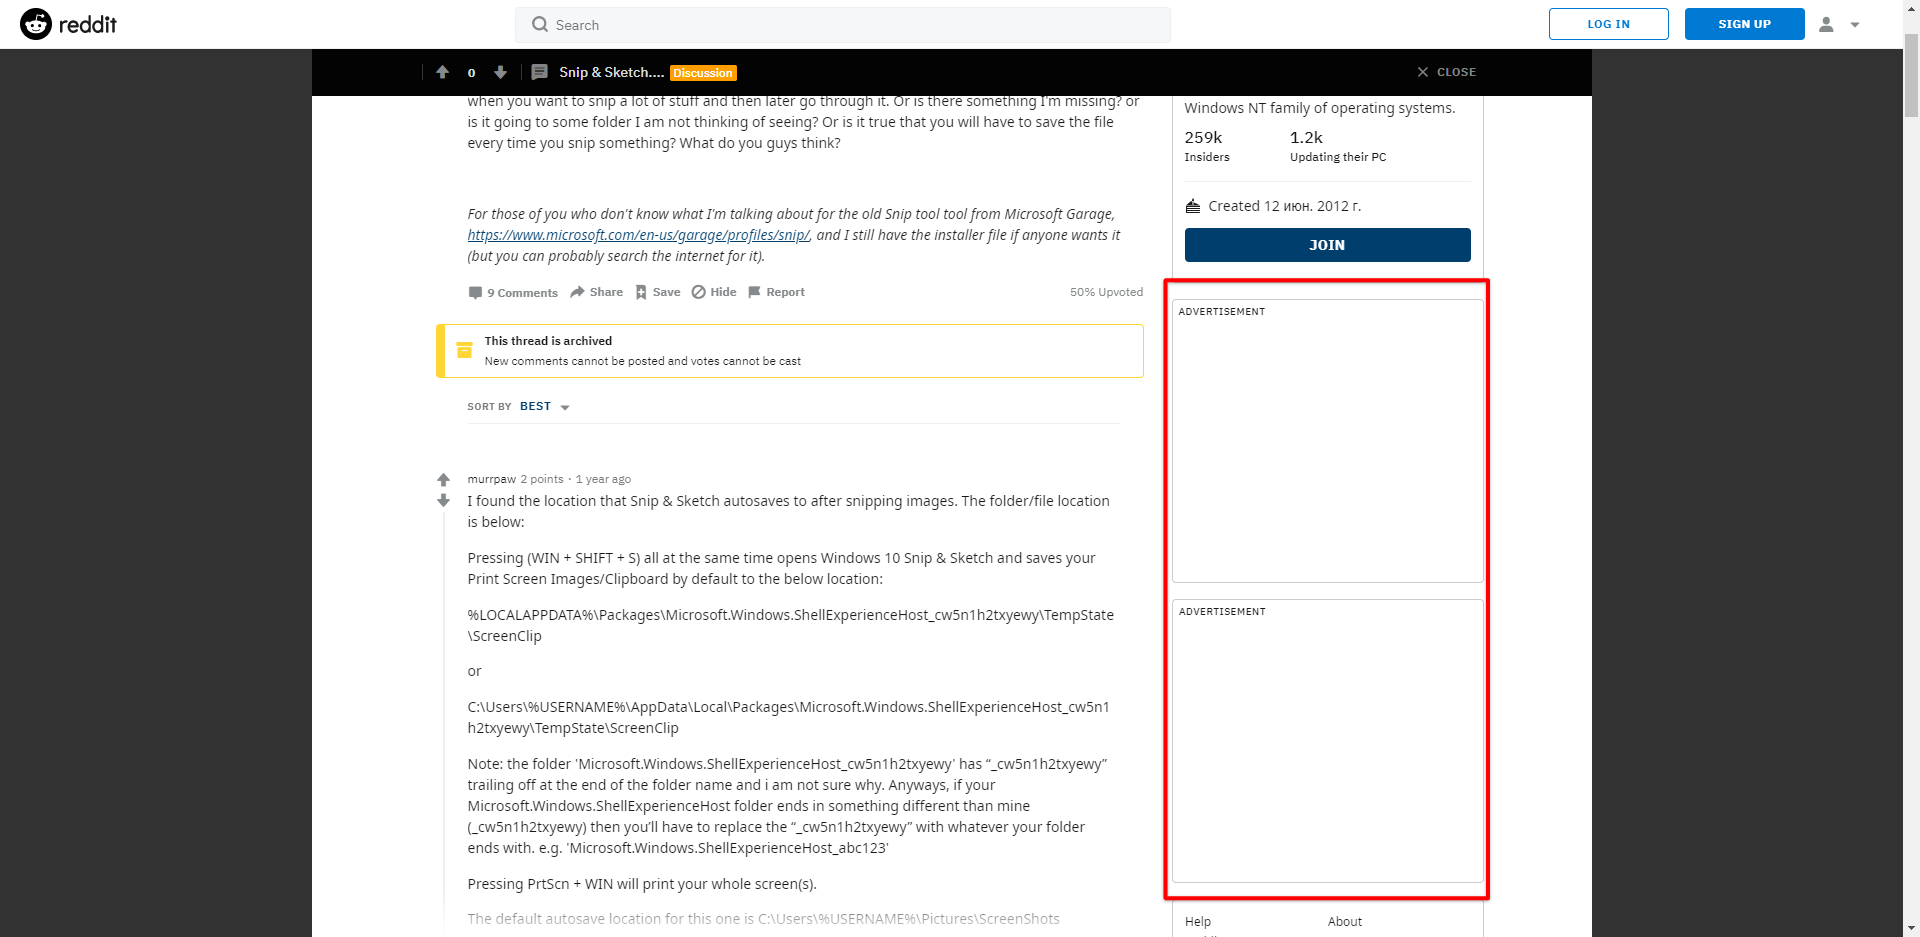
Task: Focus the Search input field
Action: pos(842,25)
